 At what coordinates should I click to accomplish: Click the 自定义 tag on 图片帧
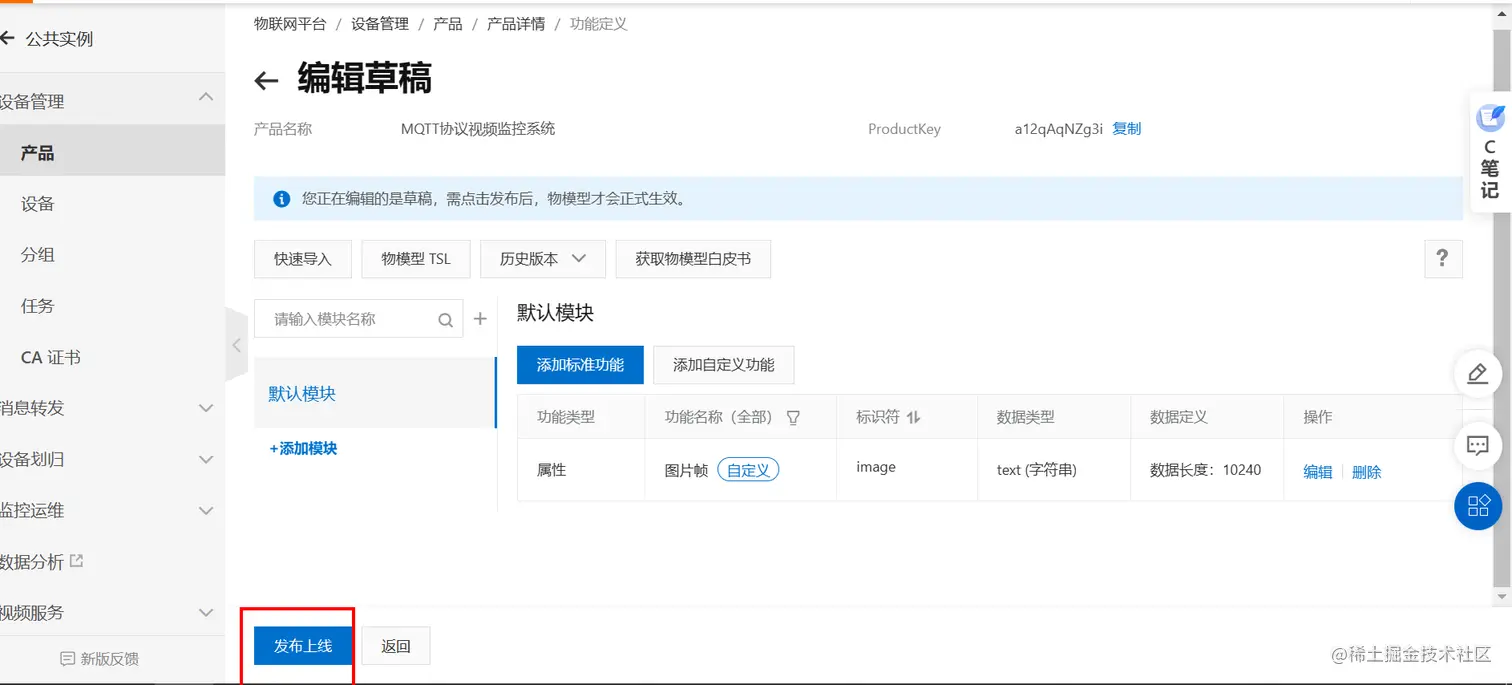pos(748,470)
